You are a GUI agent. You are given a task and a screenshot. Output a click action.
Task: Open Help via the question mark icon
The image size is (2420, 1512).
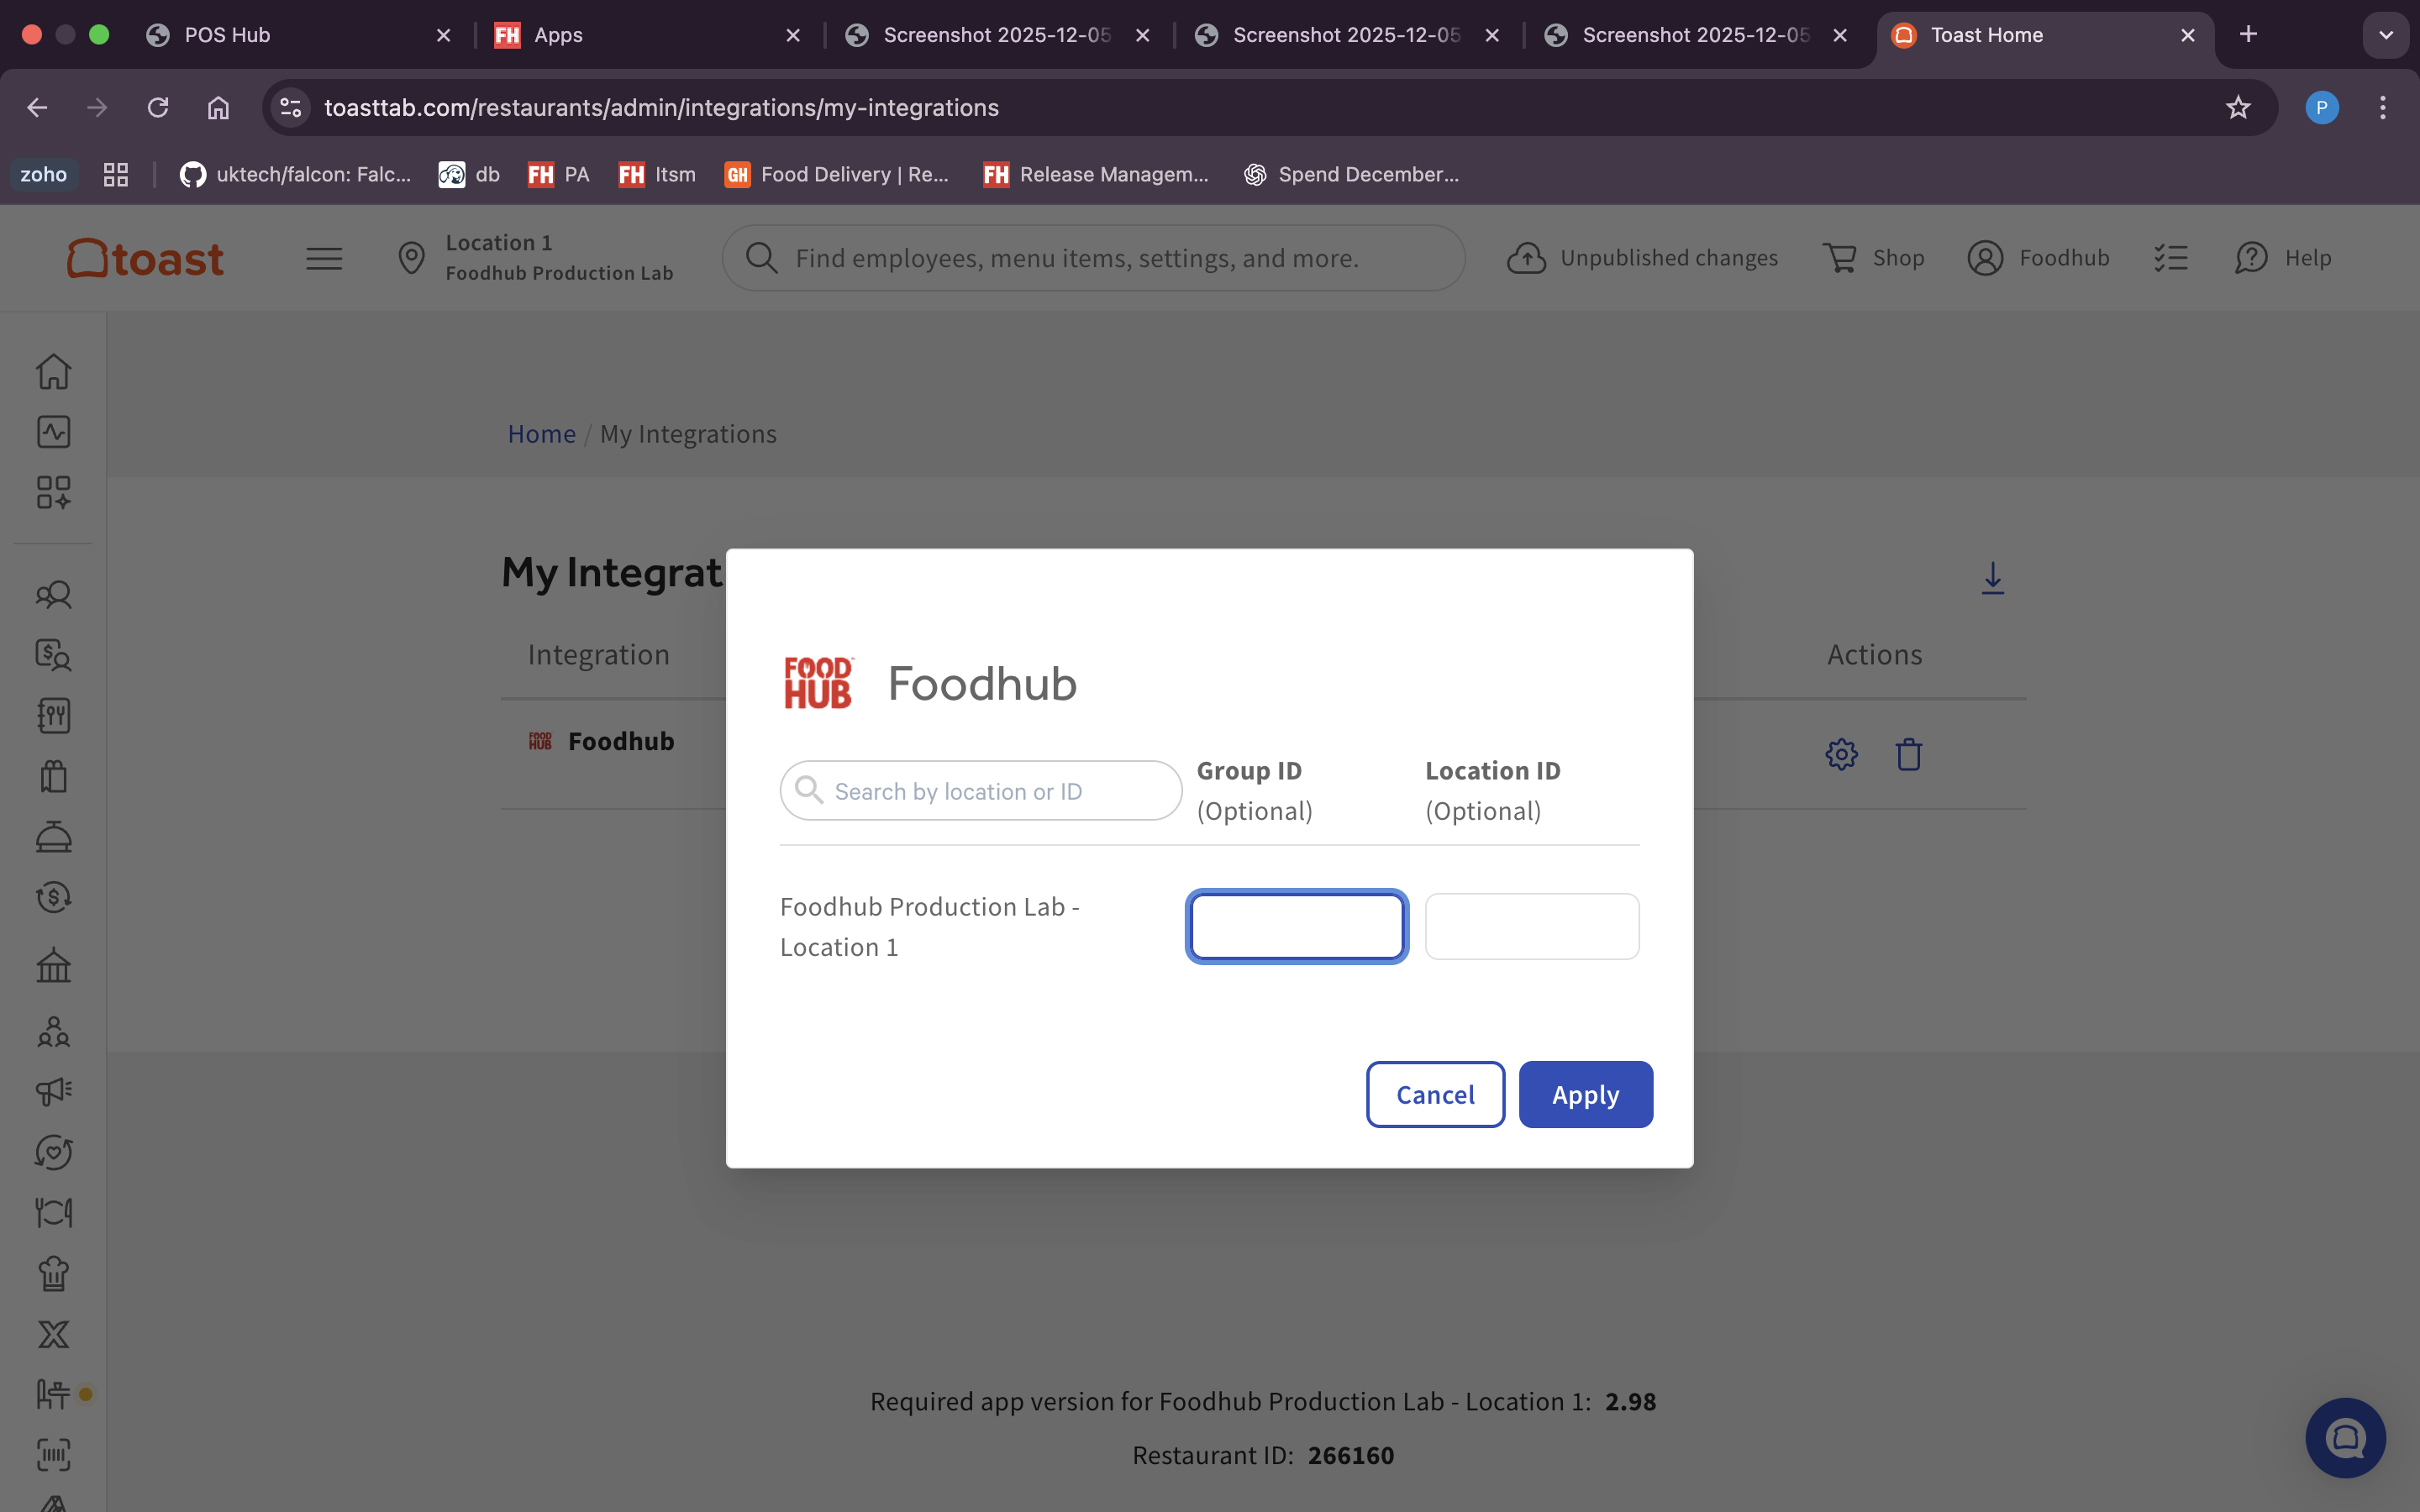coord(2250,257)
